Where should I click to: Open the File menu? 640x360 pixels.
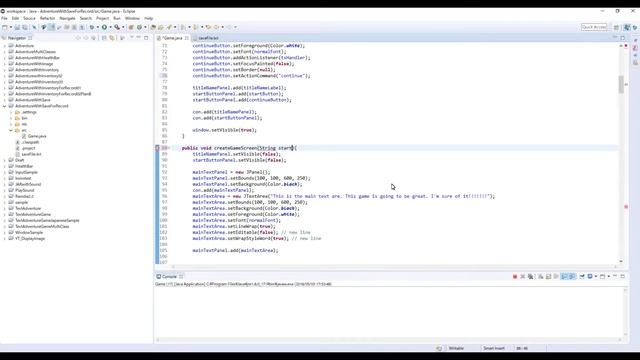[4, 18]
